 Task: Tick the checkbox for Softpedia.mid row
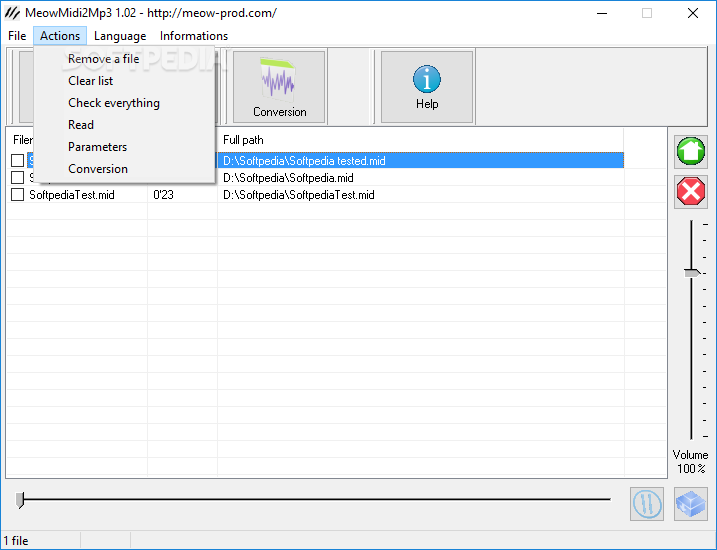click(x=17, y=177)
